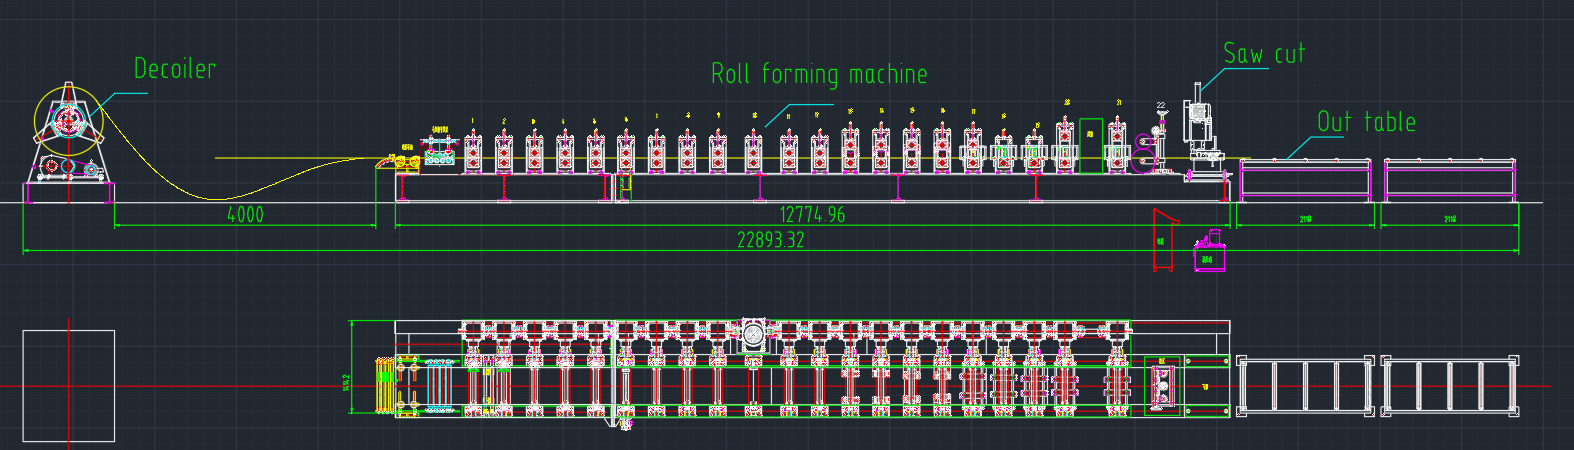Screen dimensions: 1574x450
Task: Select the green rectangular box between roll stands
Action: pos(1091,144)
